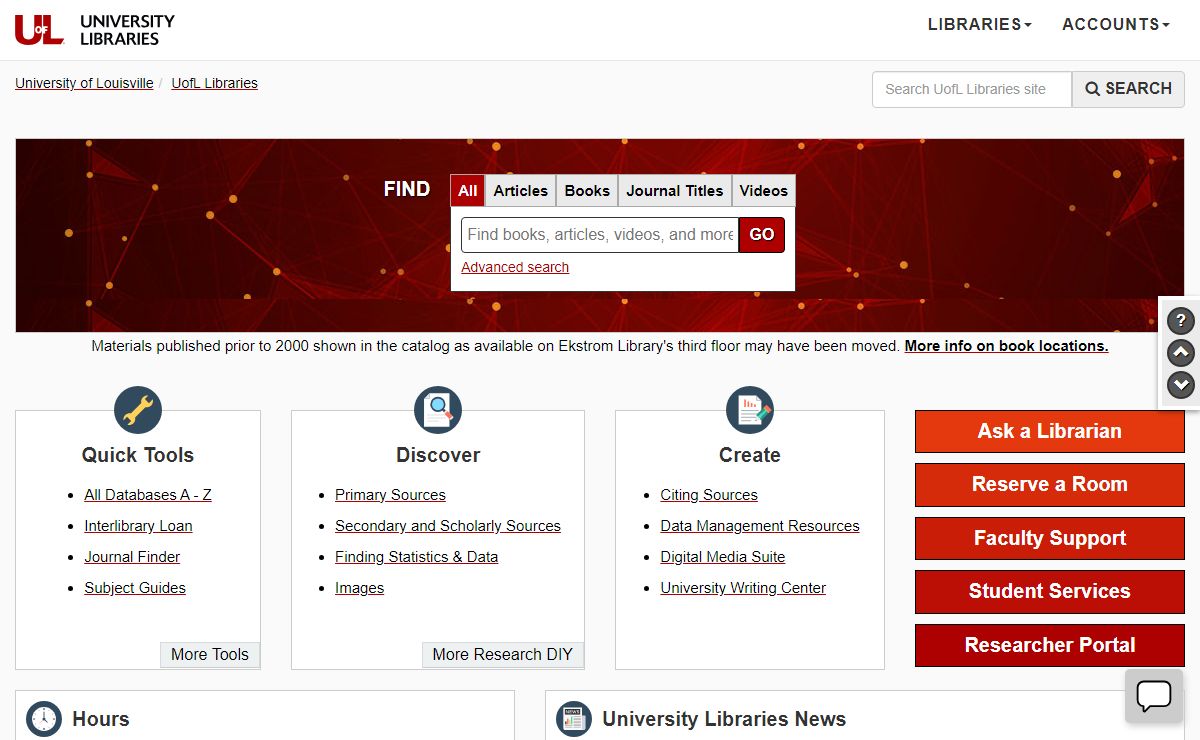Open More info on book locations link

click(x=1006, y=346)
